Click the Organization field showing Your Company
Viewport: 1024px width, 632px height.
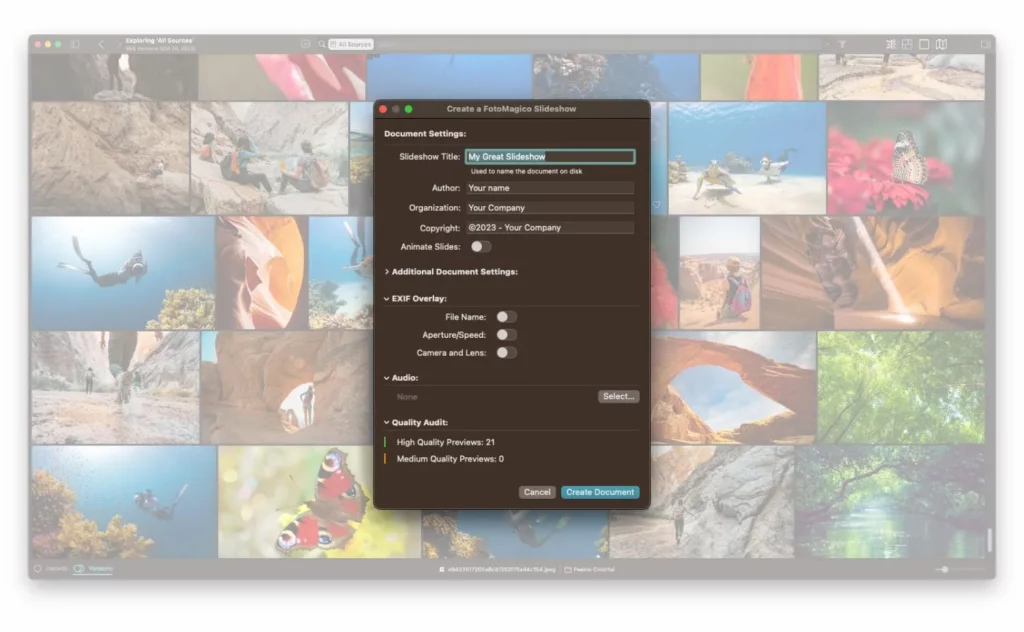coord(550,208)
